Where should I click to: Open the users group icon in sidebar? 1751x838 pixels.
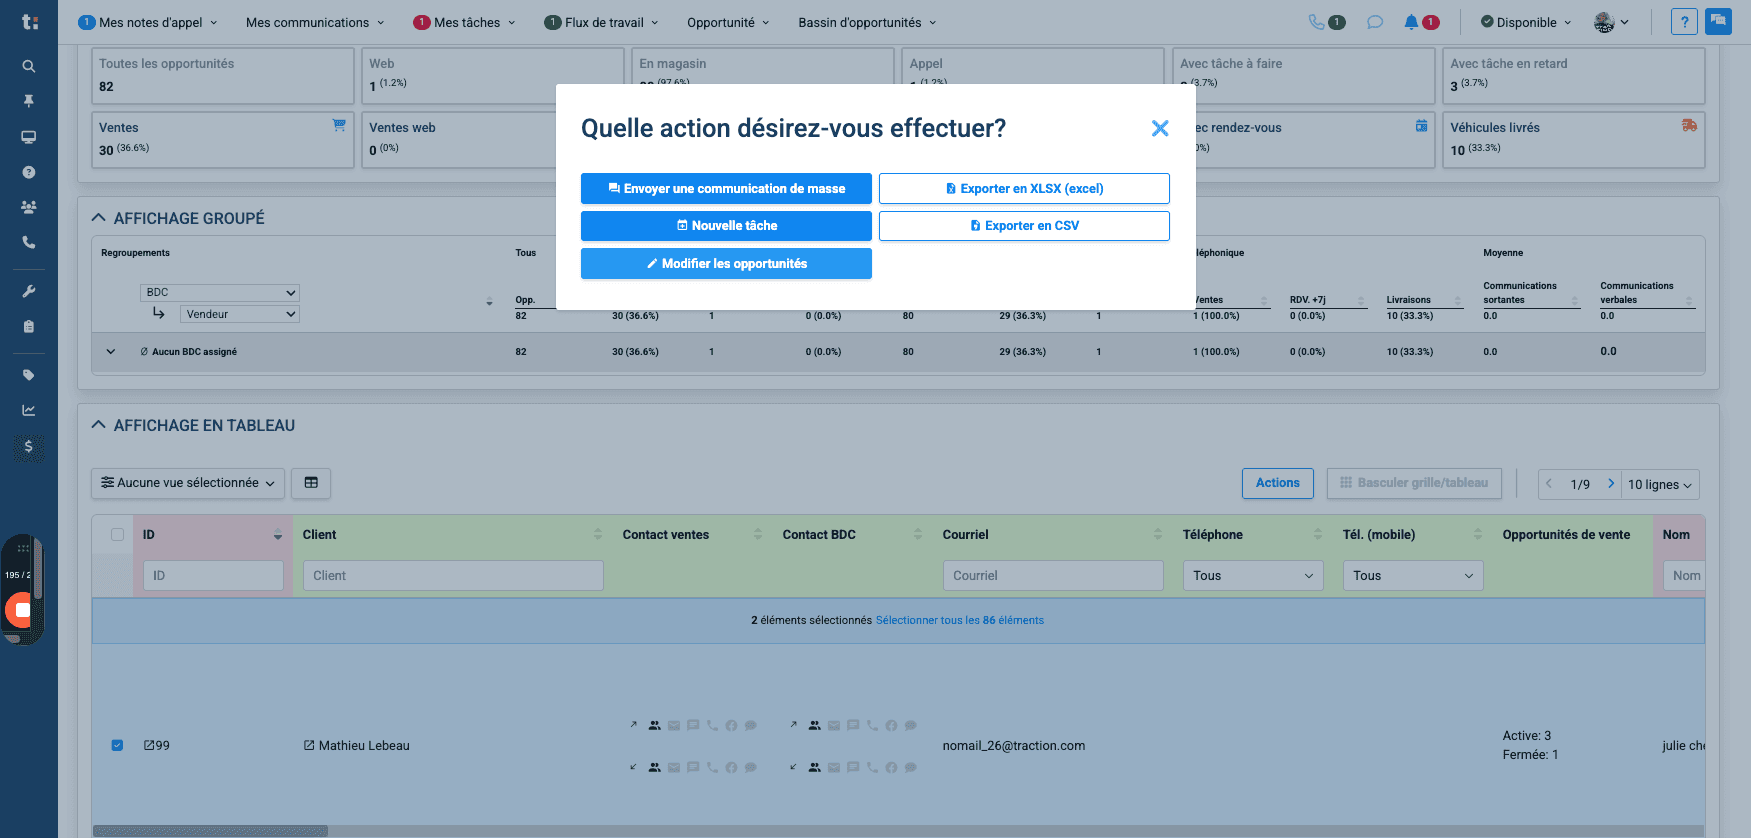tap(29, 207)
